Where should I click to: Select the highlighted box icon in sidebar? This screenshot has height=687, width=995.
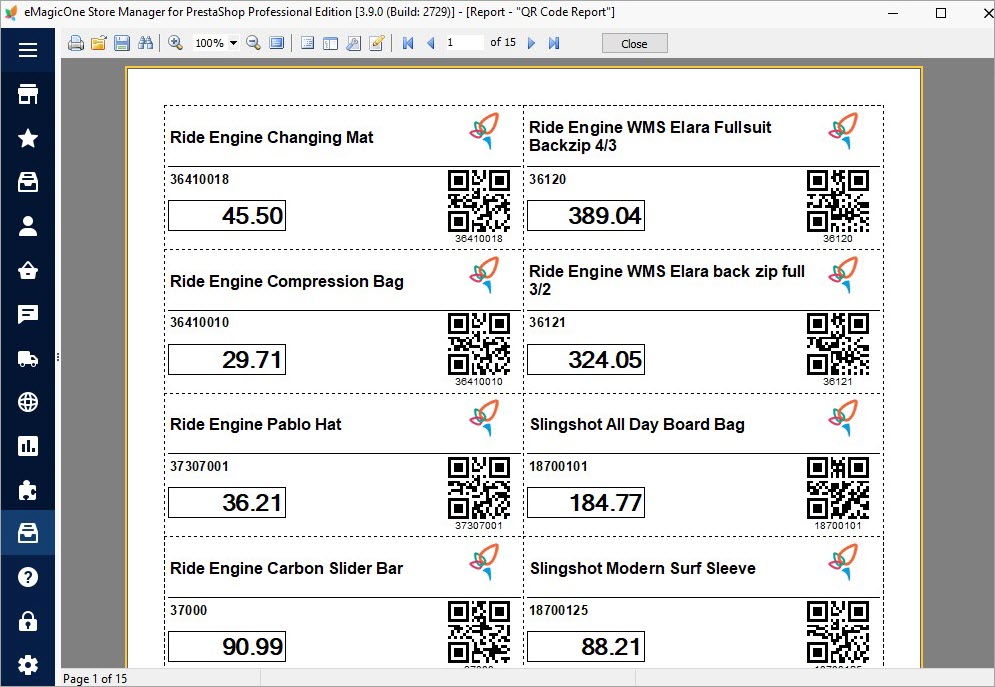point(28,533)
